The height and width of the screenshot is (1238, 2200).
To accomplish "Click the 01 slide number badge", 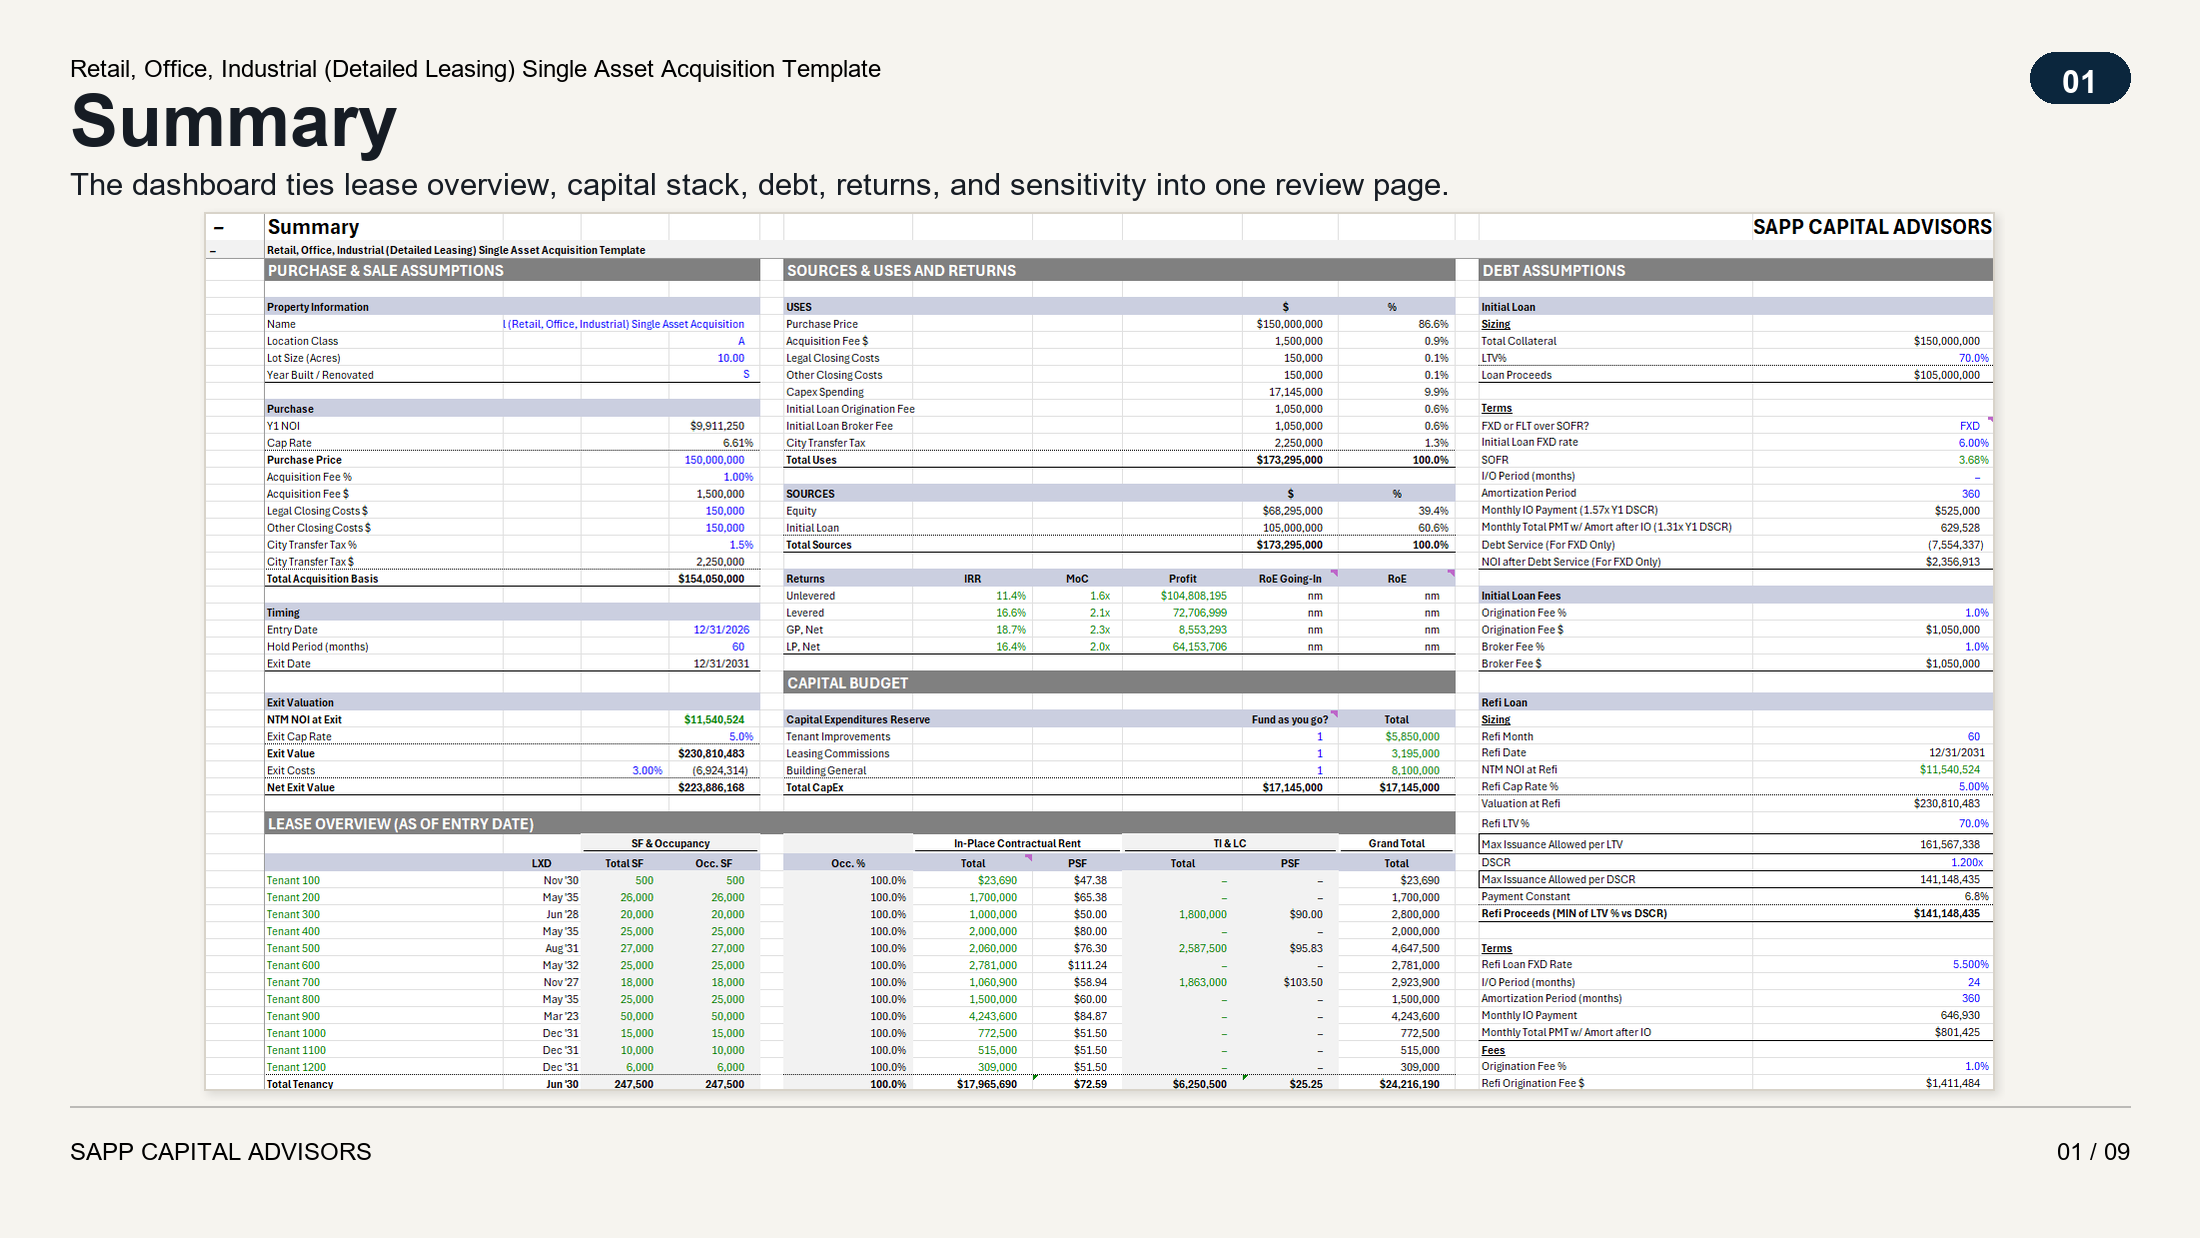I will pyautogui.click(x=2079, y=79).
